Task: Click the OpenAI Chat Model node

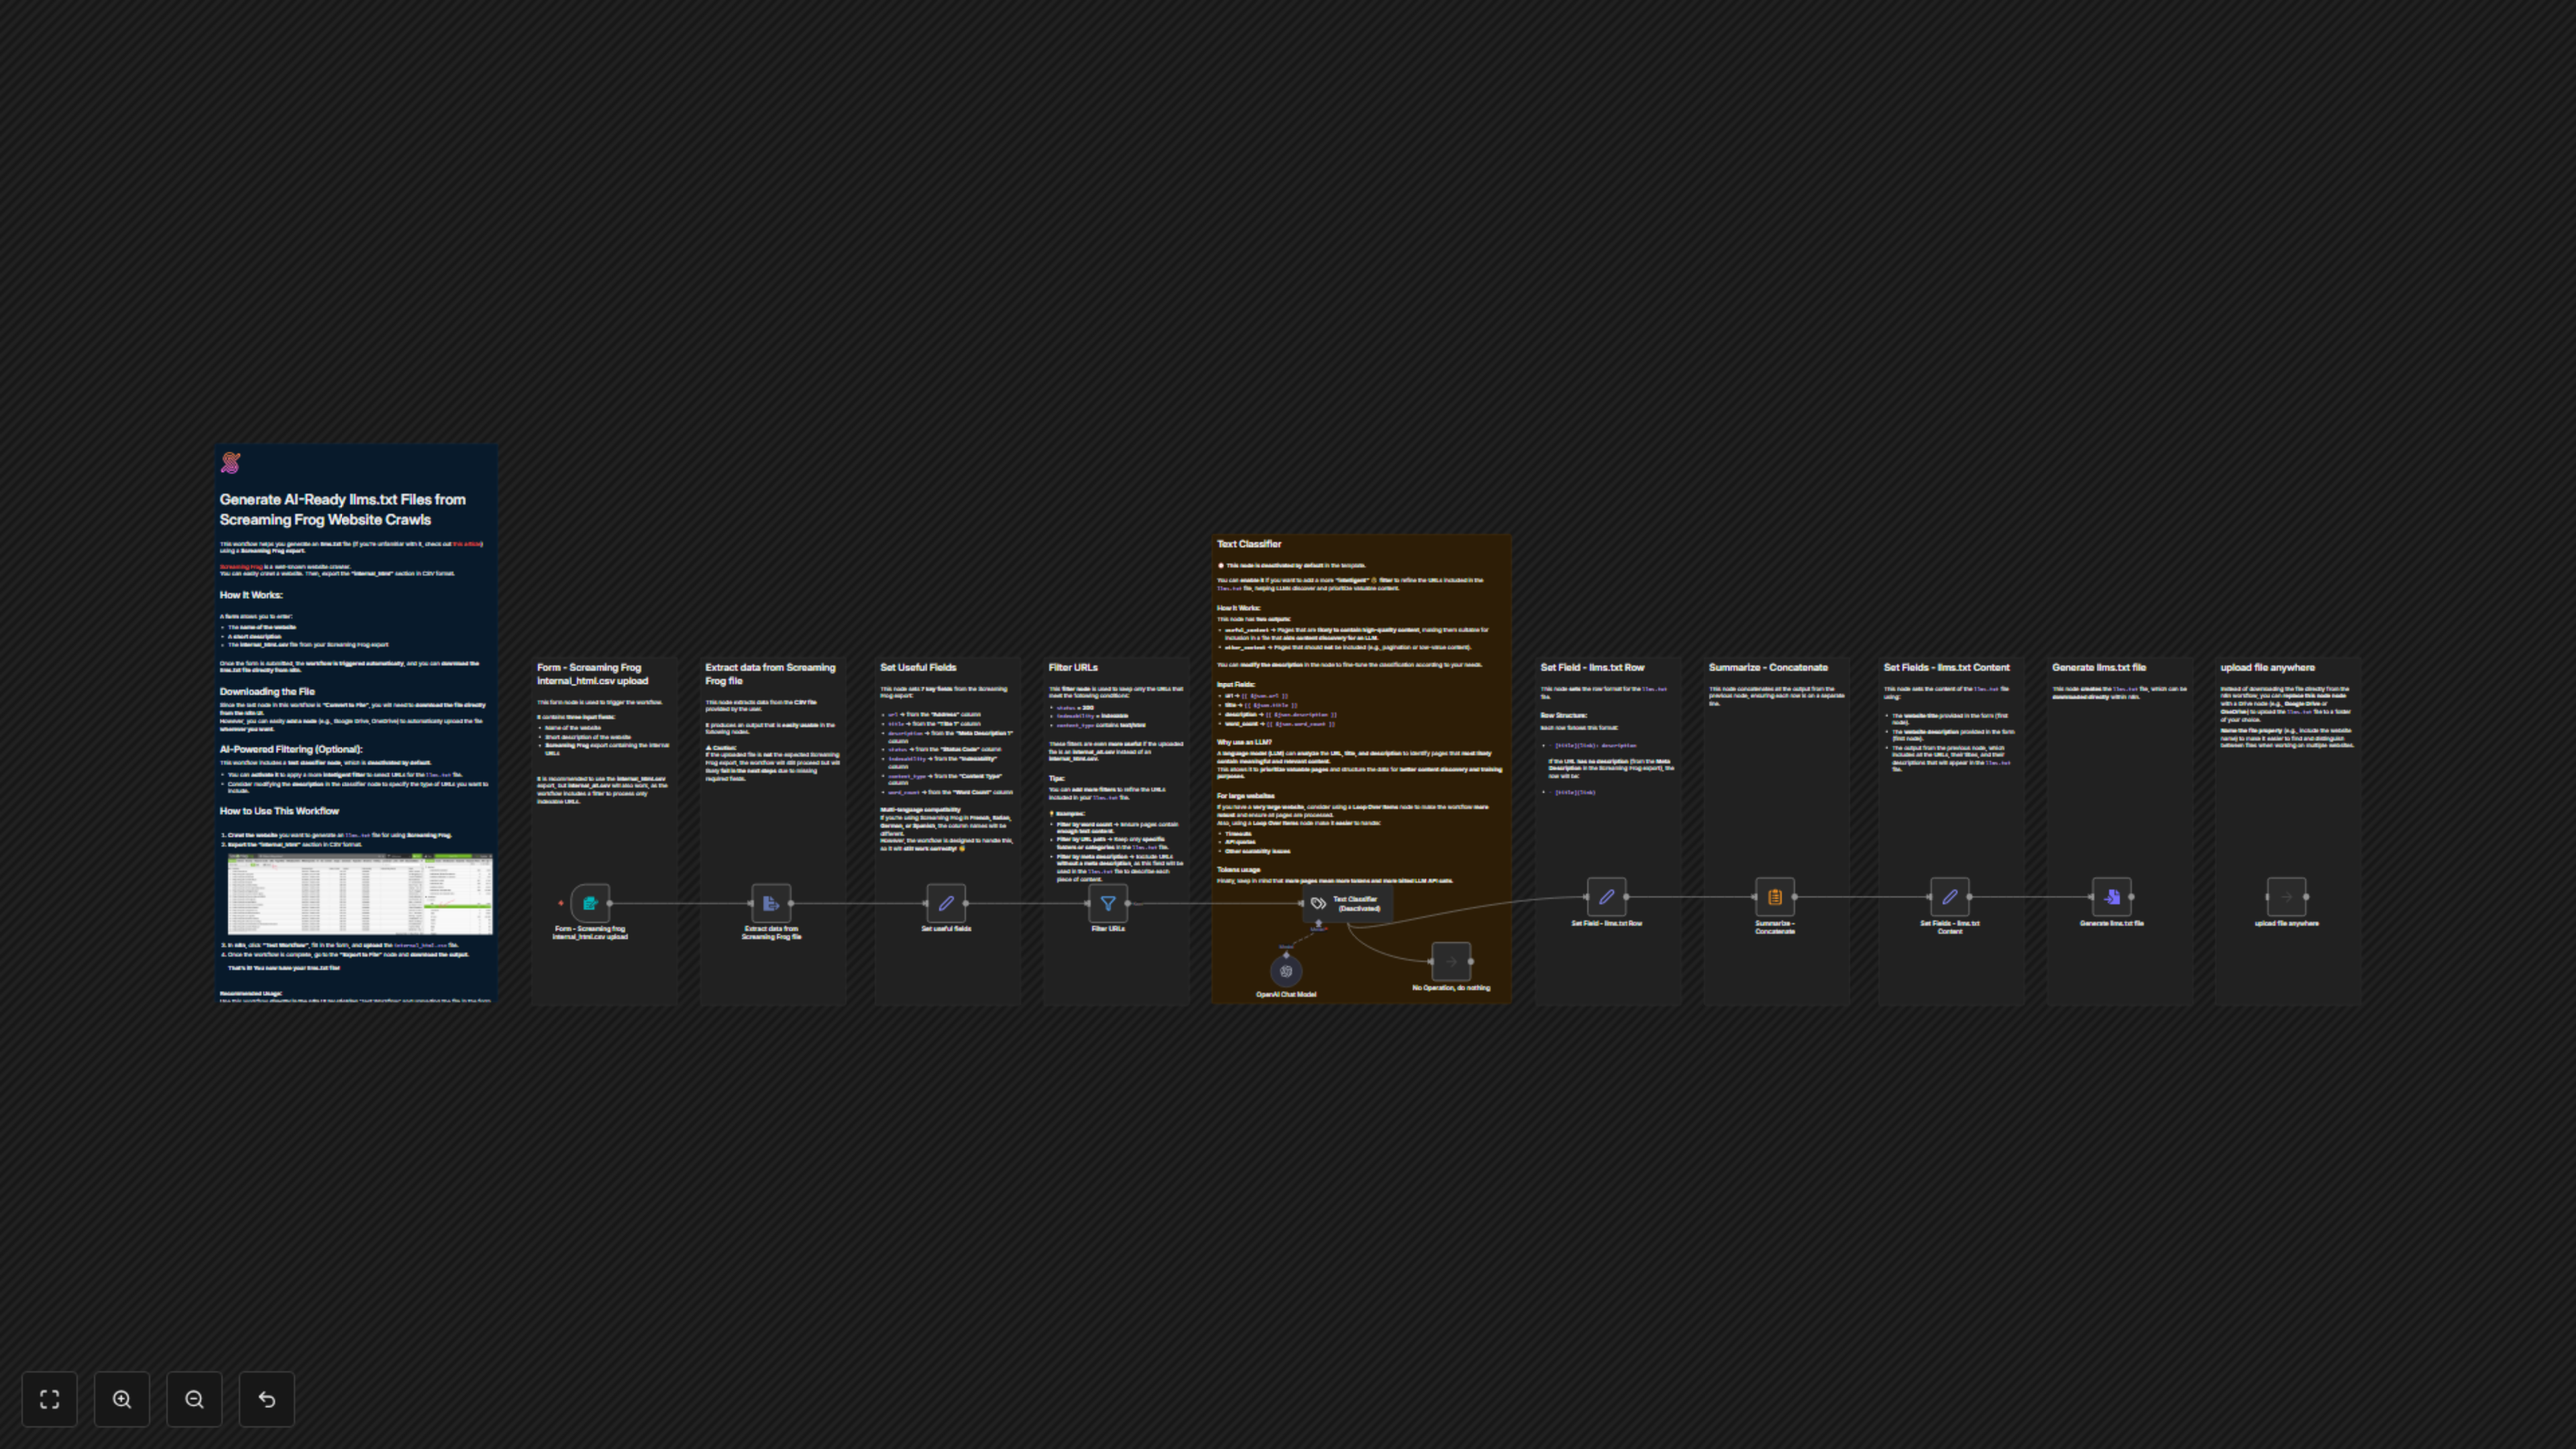Action: [x=1286, y=971]
